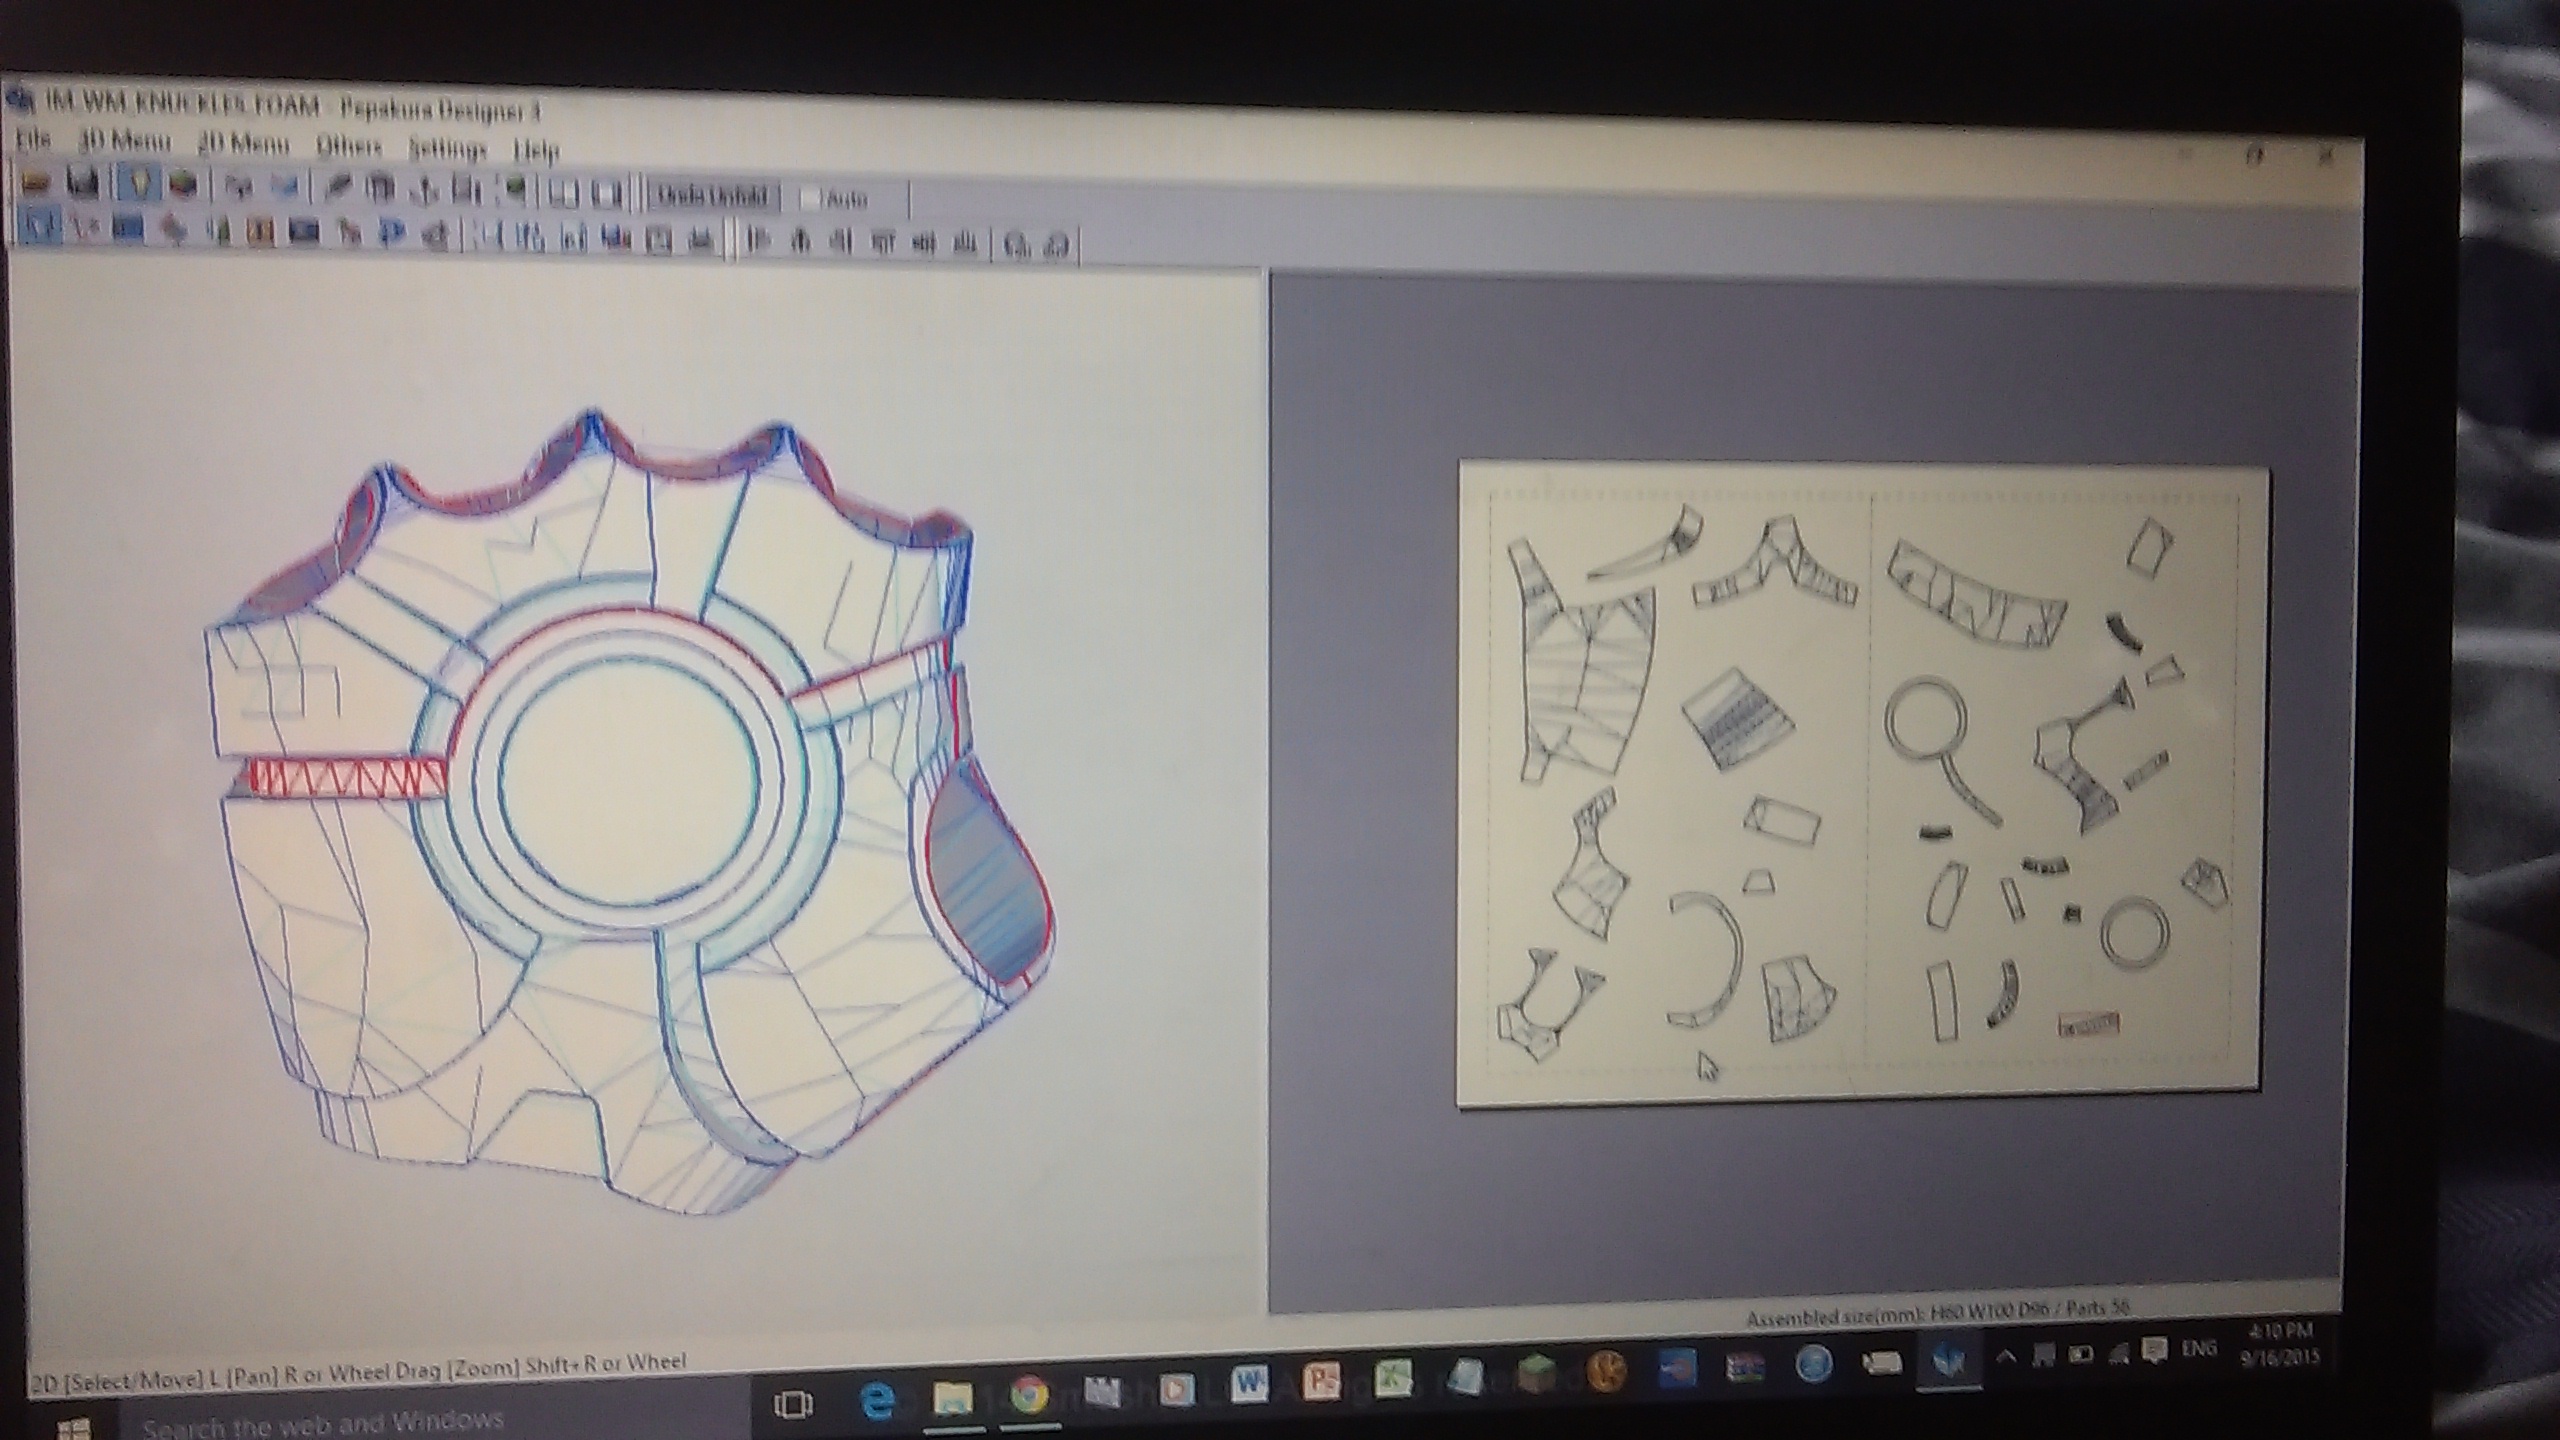Click the pen-shaped edge tool icon

338,188
